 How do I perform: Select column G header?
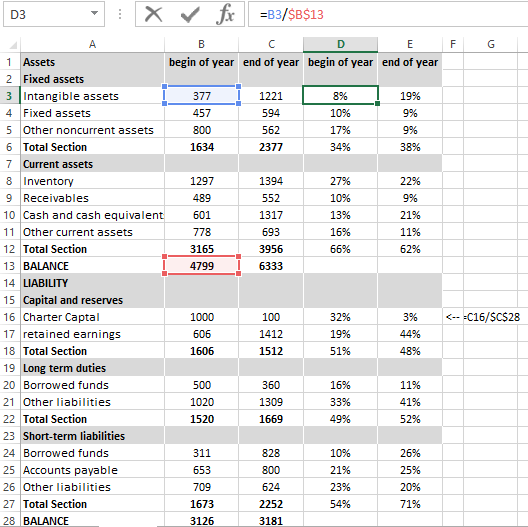pos(491,44)
